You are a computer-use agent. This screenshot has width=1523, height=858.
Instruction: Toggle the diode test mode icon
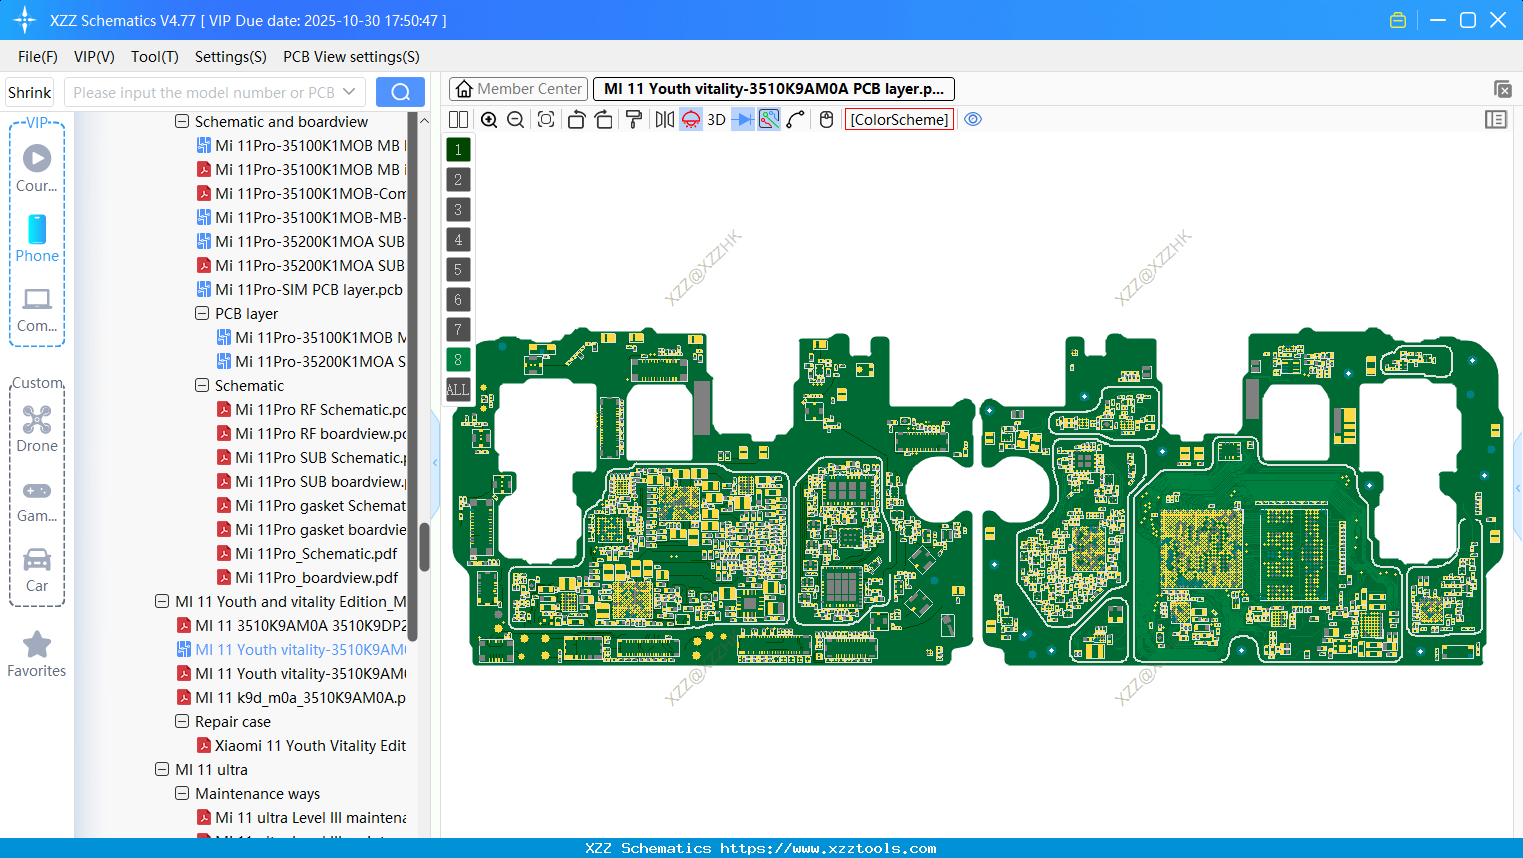(x=743, y=119)
